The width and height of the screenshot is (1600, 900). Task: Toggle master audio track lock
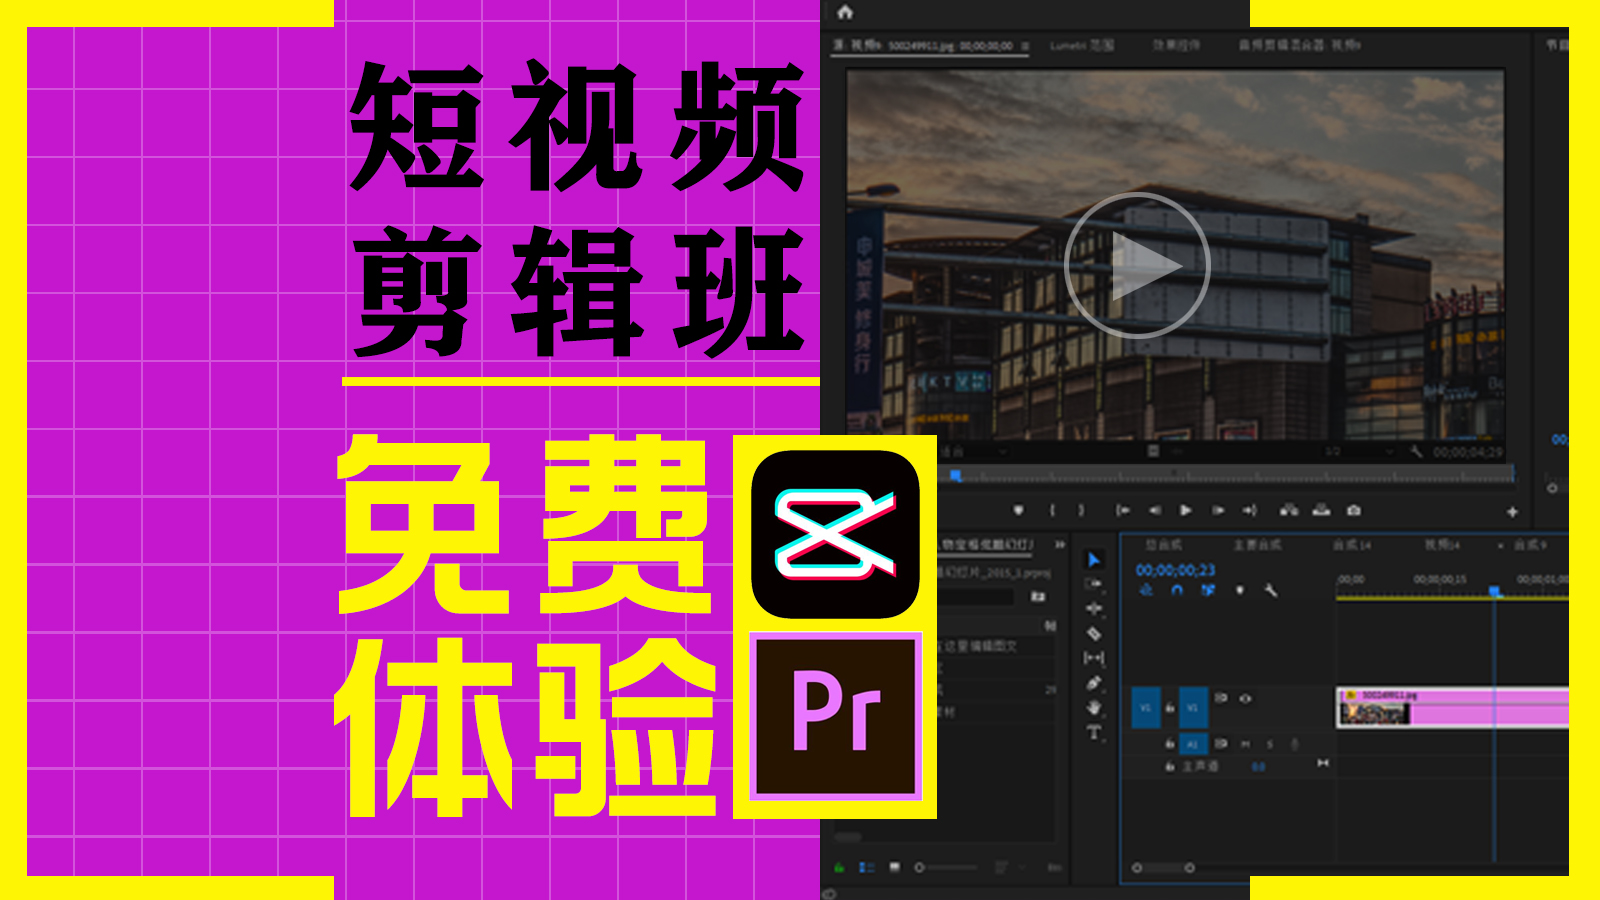1170,766
